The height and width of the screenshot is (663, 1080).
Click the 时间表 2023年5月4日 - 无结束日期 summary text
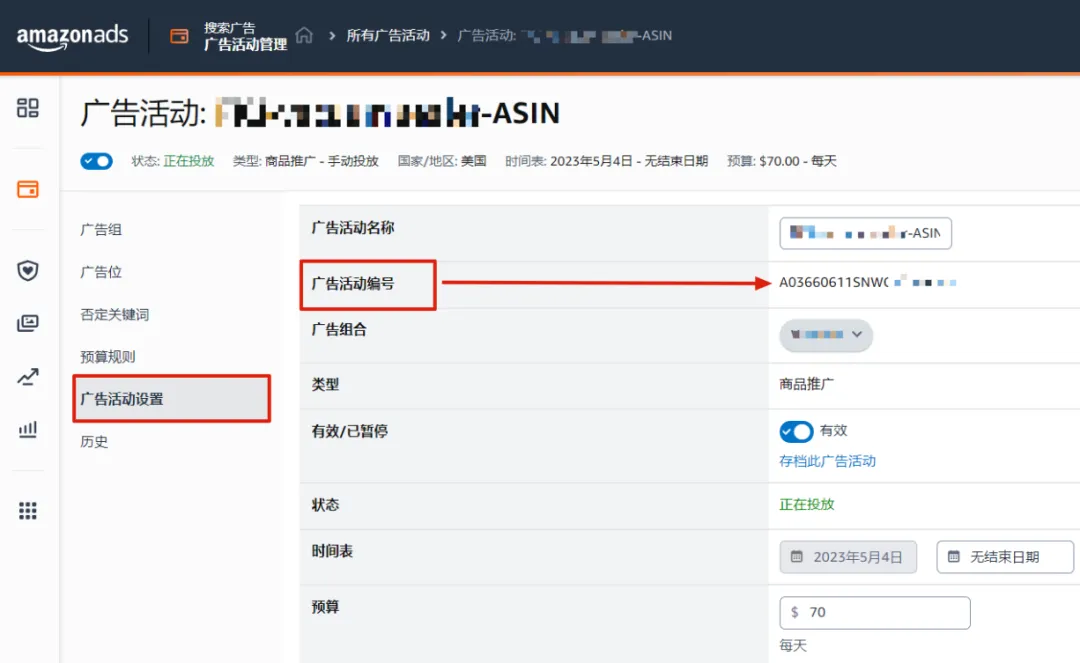point(606,161)
